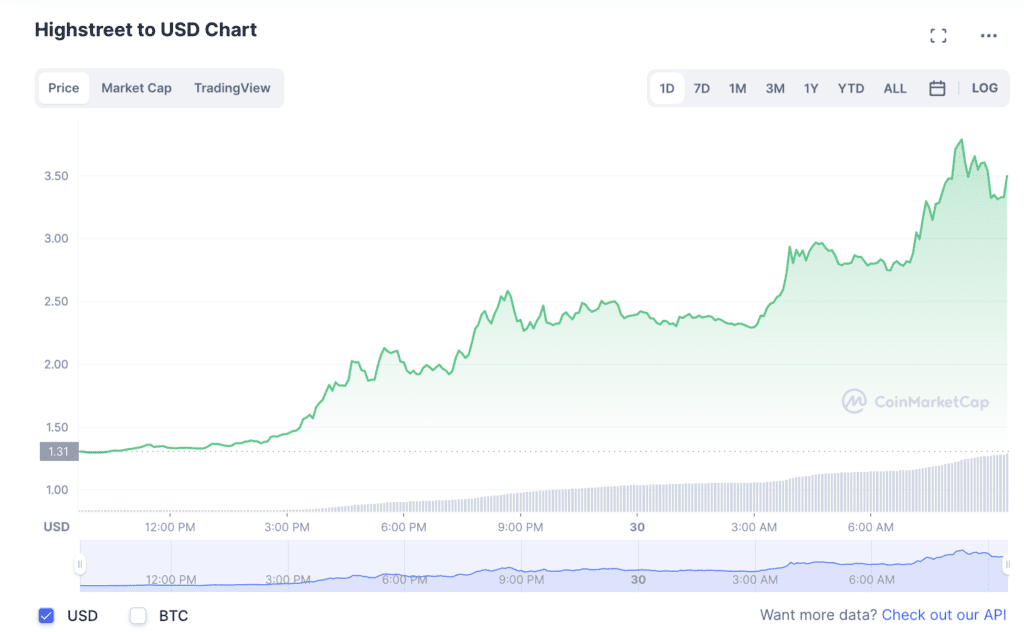The height and width of the screenshot is (632, 1024).
Task: Click the Highstreet to USD Chart heading
Action: point(146,30)
